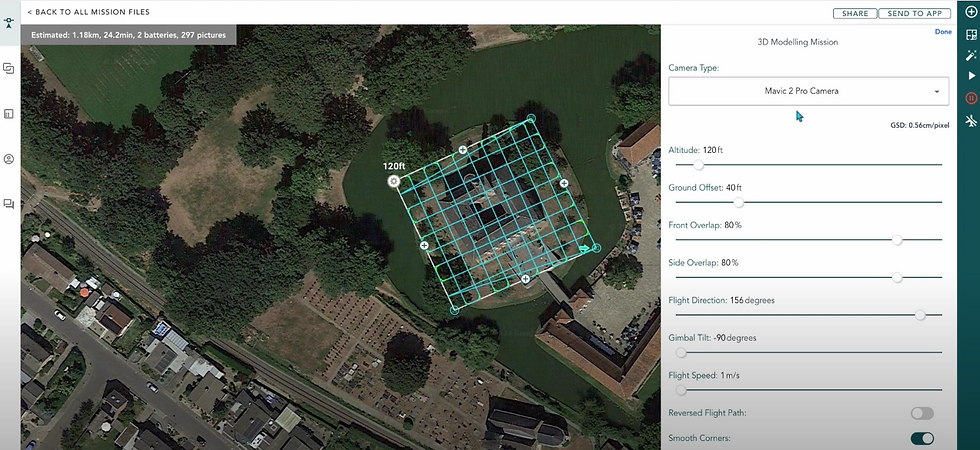Adjust the Altitude slider handle
This screenshot has width=980, height=450.
tap(699, 165)
